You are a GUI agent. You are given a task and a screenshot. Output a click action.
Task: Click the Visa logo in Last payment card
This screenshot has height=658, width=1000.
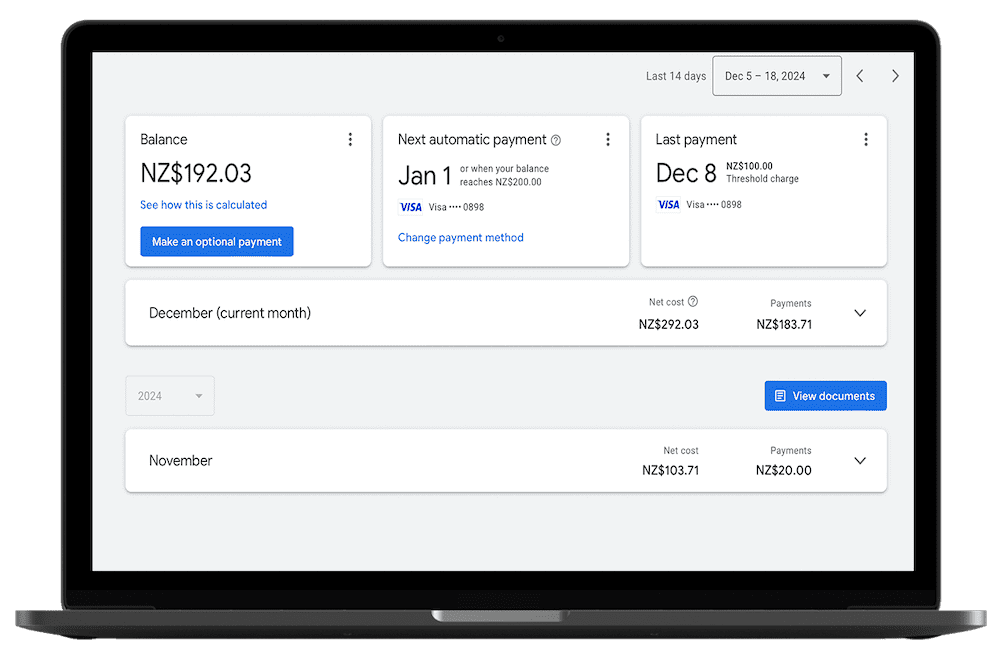pos(668,205)
